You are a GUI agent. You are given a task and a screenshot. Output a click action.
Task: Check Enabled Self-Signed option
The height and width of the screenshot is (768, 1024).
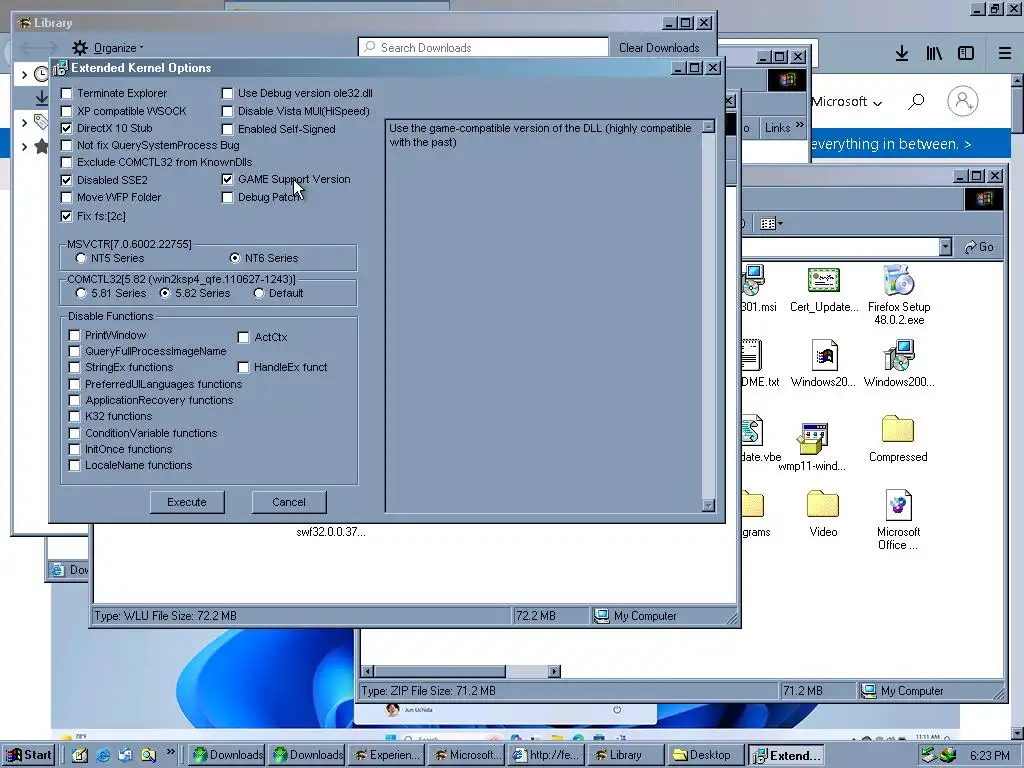pyautogui.click(x=227, y=129)
